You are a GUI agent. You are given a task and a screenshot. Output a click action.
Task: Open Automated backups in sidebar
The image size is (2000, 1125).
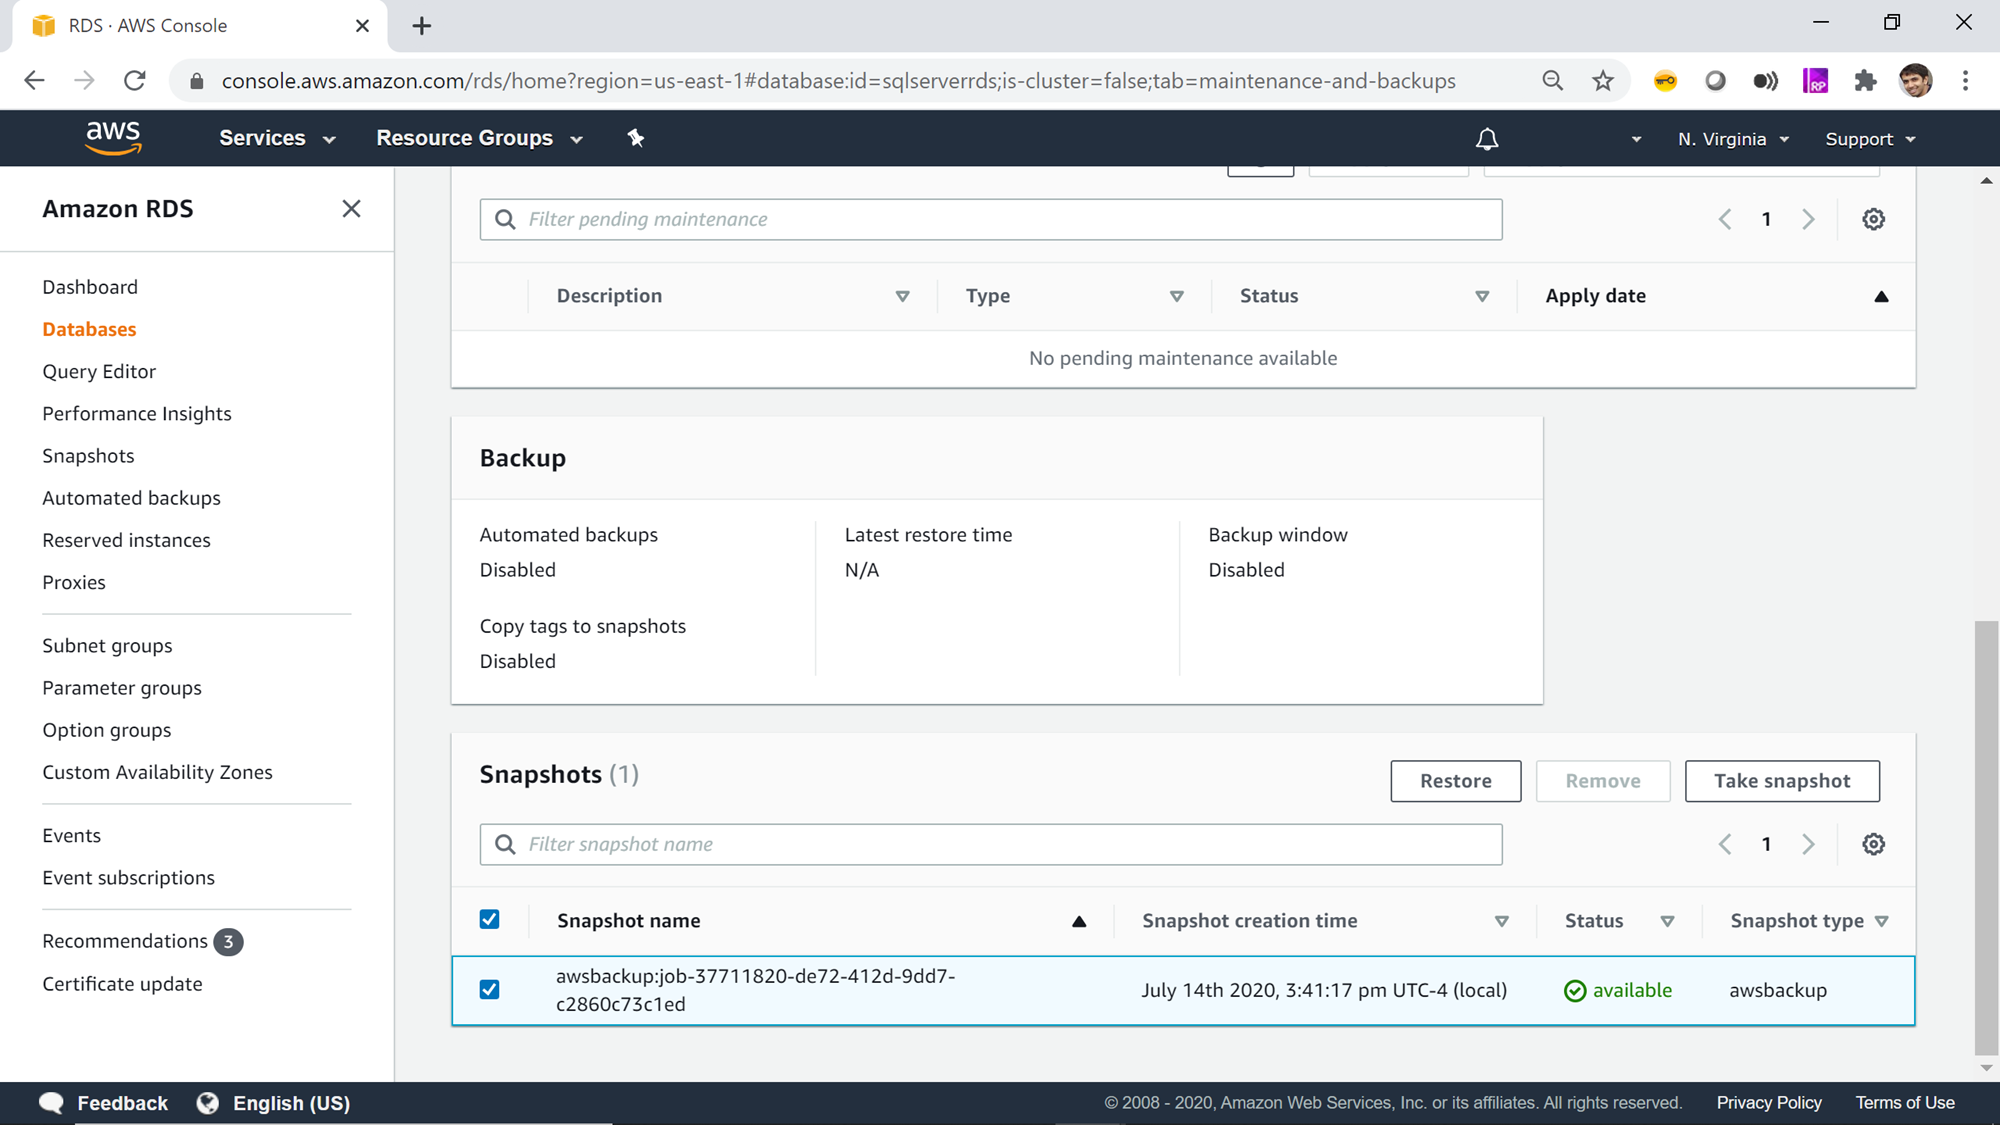(131, 498)
